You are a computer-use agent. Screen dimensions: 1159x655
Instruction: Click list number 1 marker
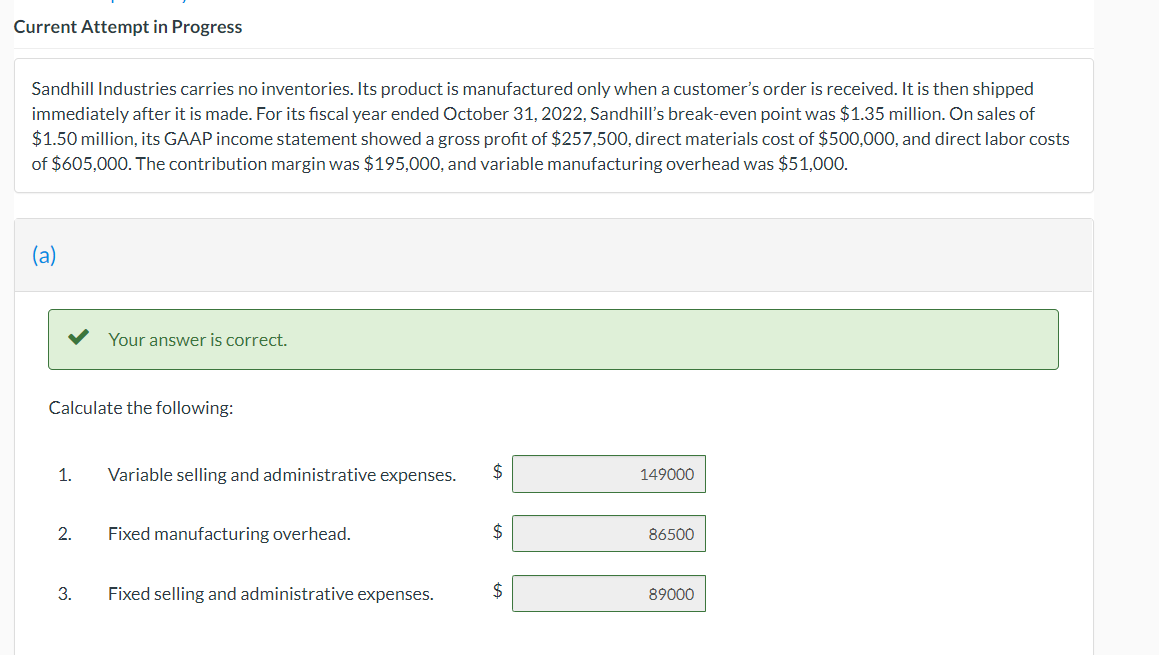[x=65, y=475]
